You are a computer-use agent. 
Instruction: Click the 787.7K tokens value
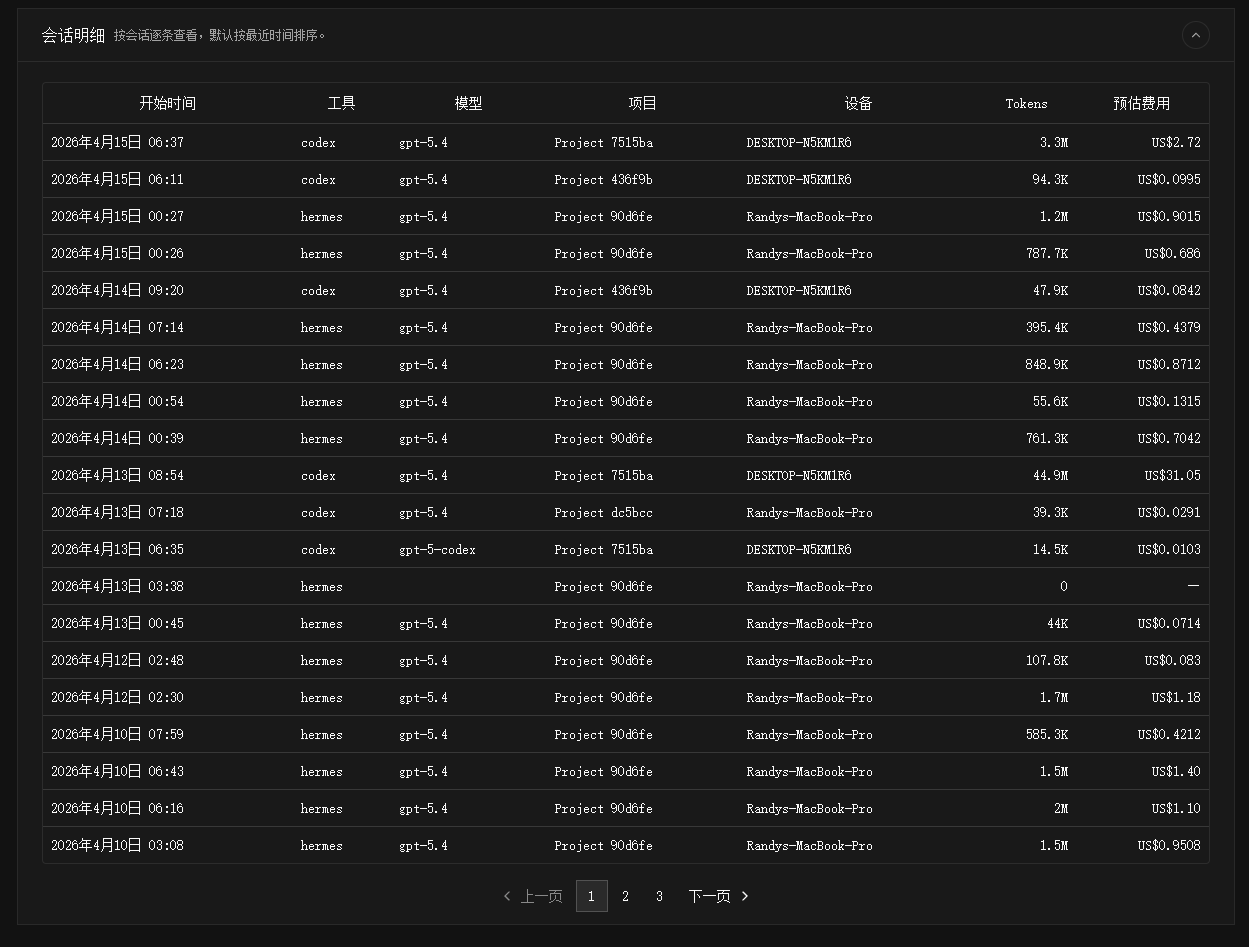pos(1047,253)
